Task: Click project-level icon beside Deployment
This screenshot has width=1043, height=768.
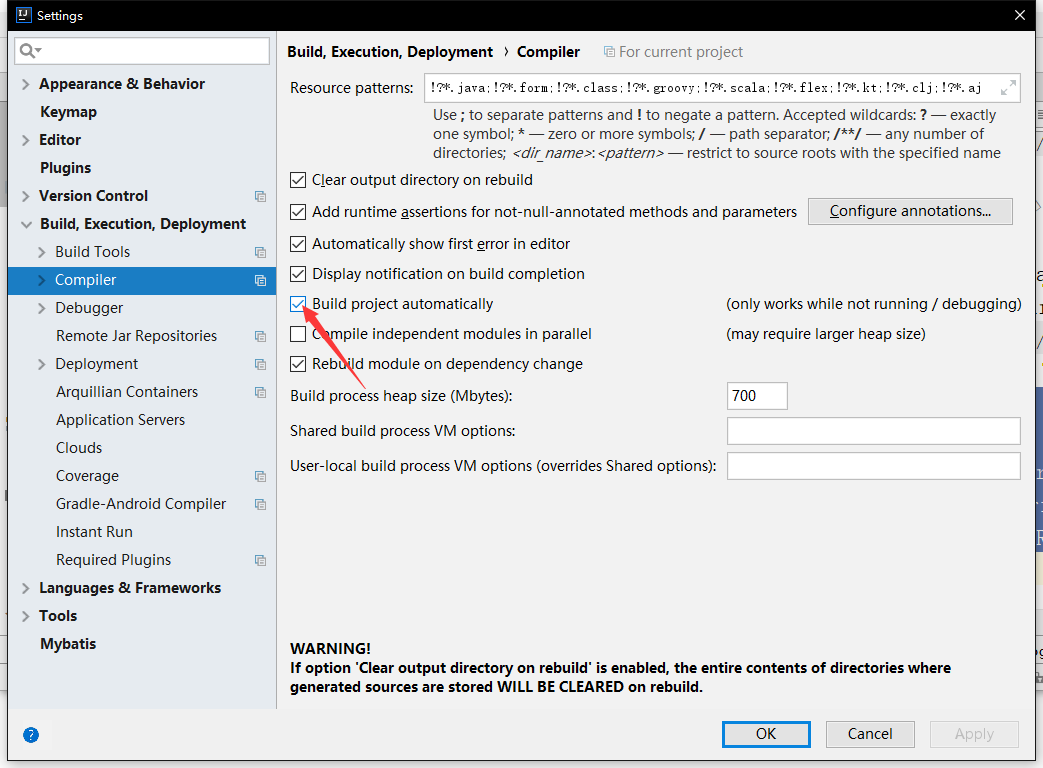Action: [260, 364]
